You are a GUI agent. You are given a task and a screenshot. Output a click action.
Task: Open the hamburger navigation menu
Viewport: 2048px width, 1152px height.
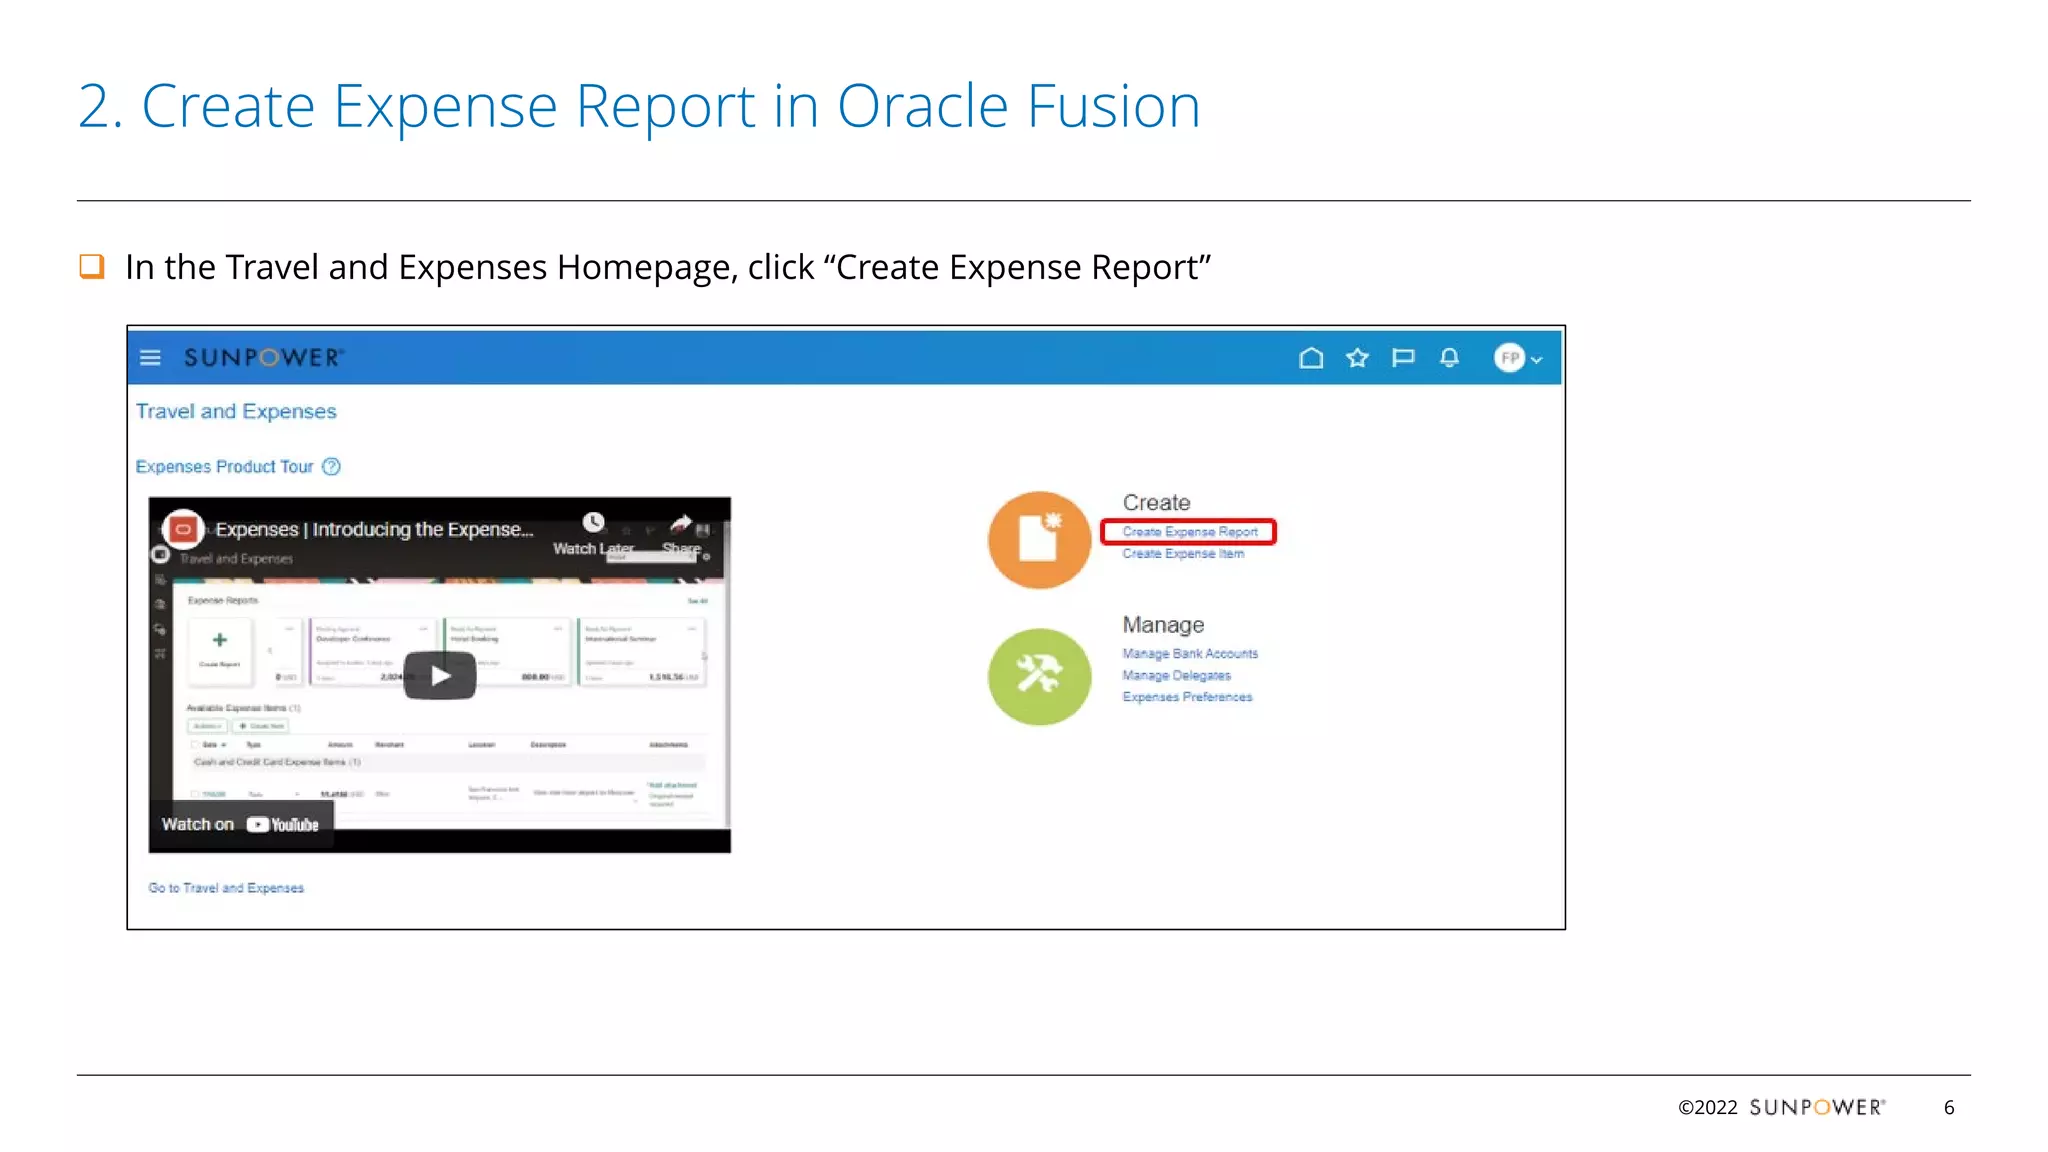pos(150,358)
